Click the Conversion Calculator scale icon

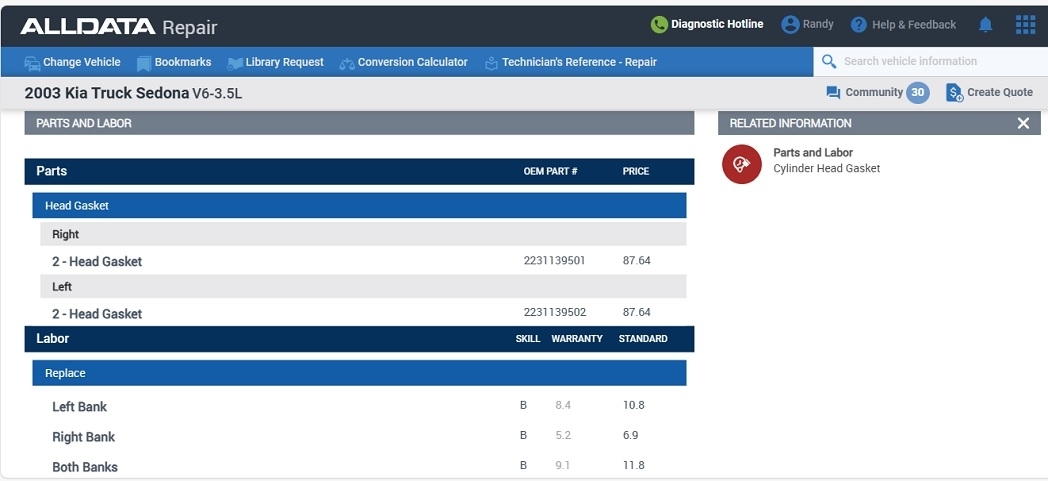click(x=347, y=63)
